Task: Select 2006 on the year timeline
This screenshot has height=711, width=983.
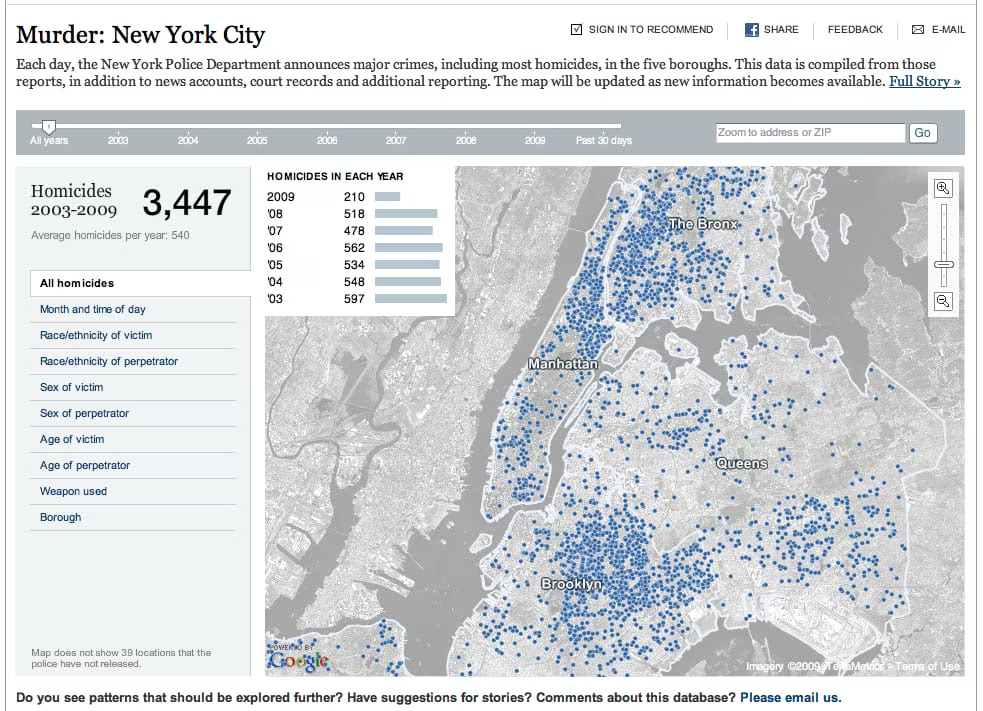Action: click(x=327, y=140)
